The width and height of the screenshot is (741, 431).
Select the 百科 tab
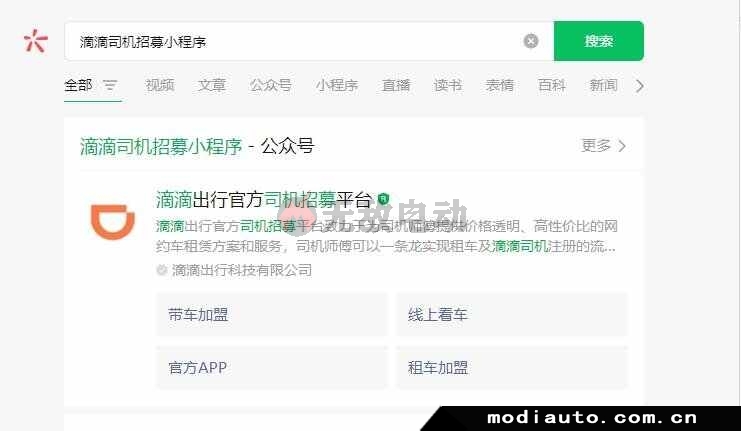pyautogui.click(x=552, y=86)
